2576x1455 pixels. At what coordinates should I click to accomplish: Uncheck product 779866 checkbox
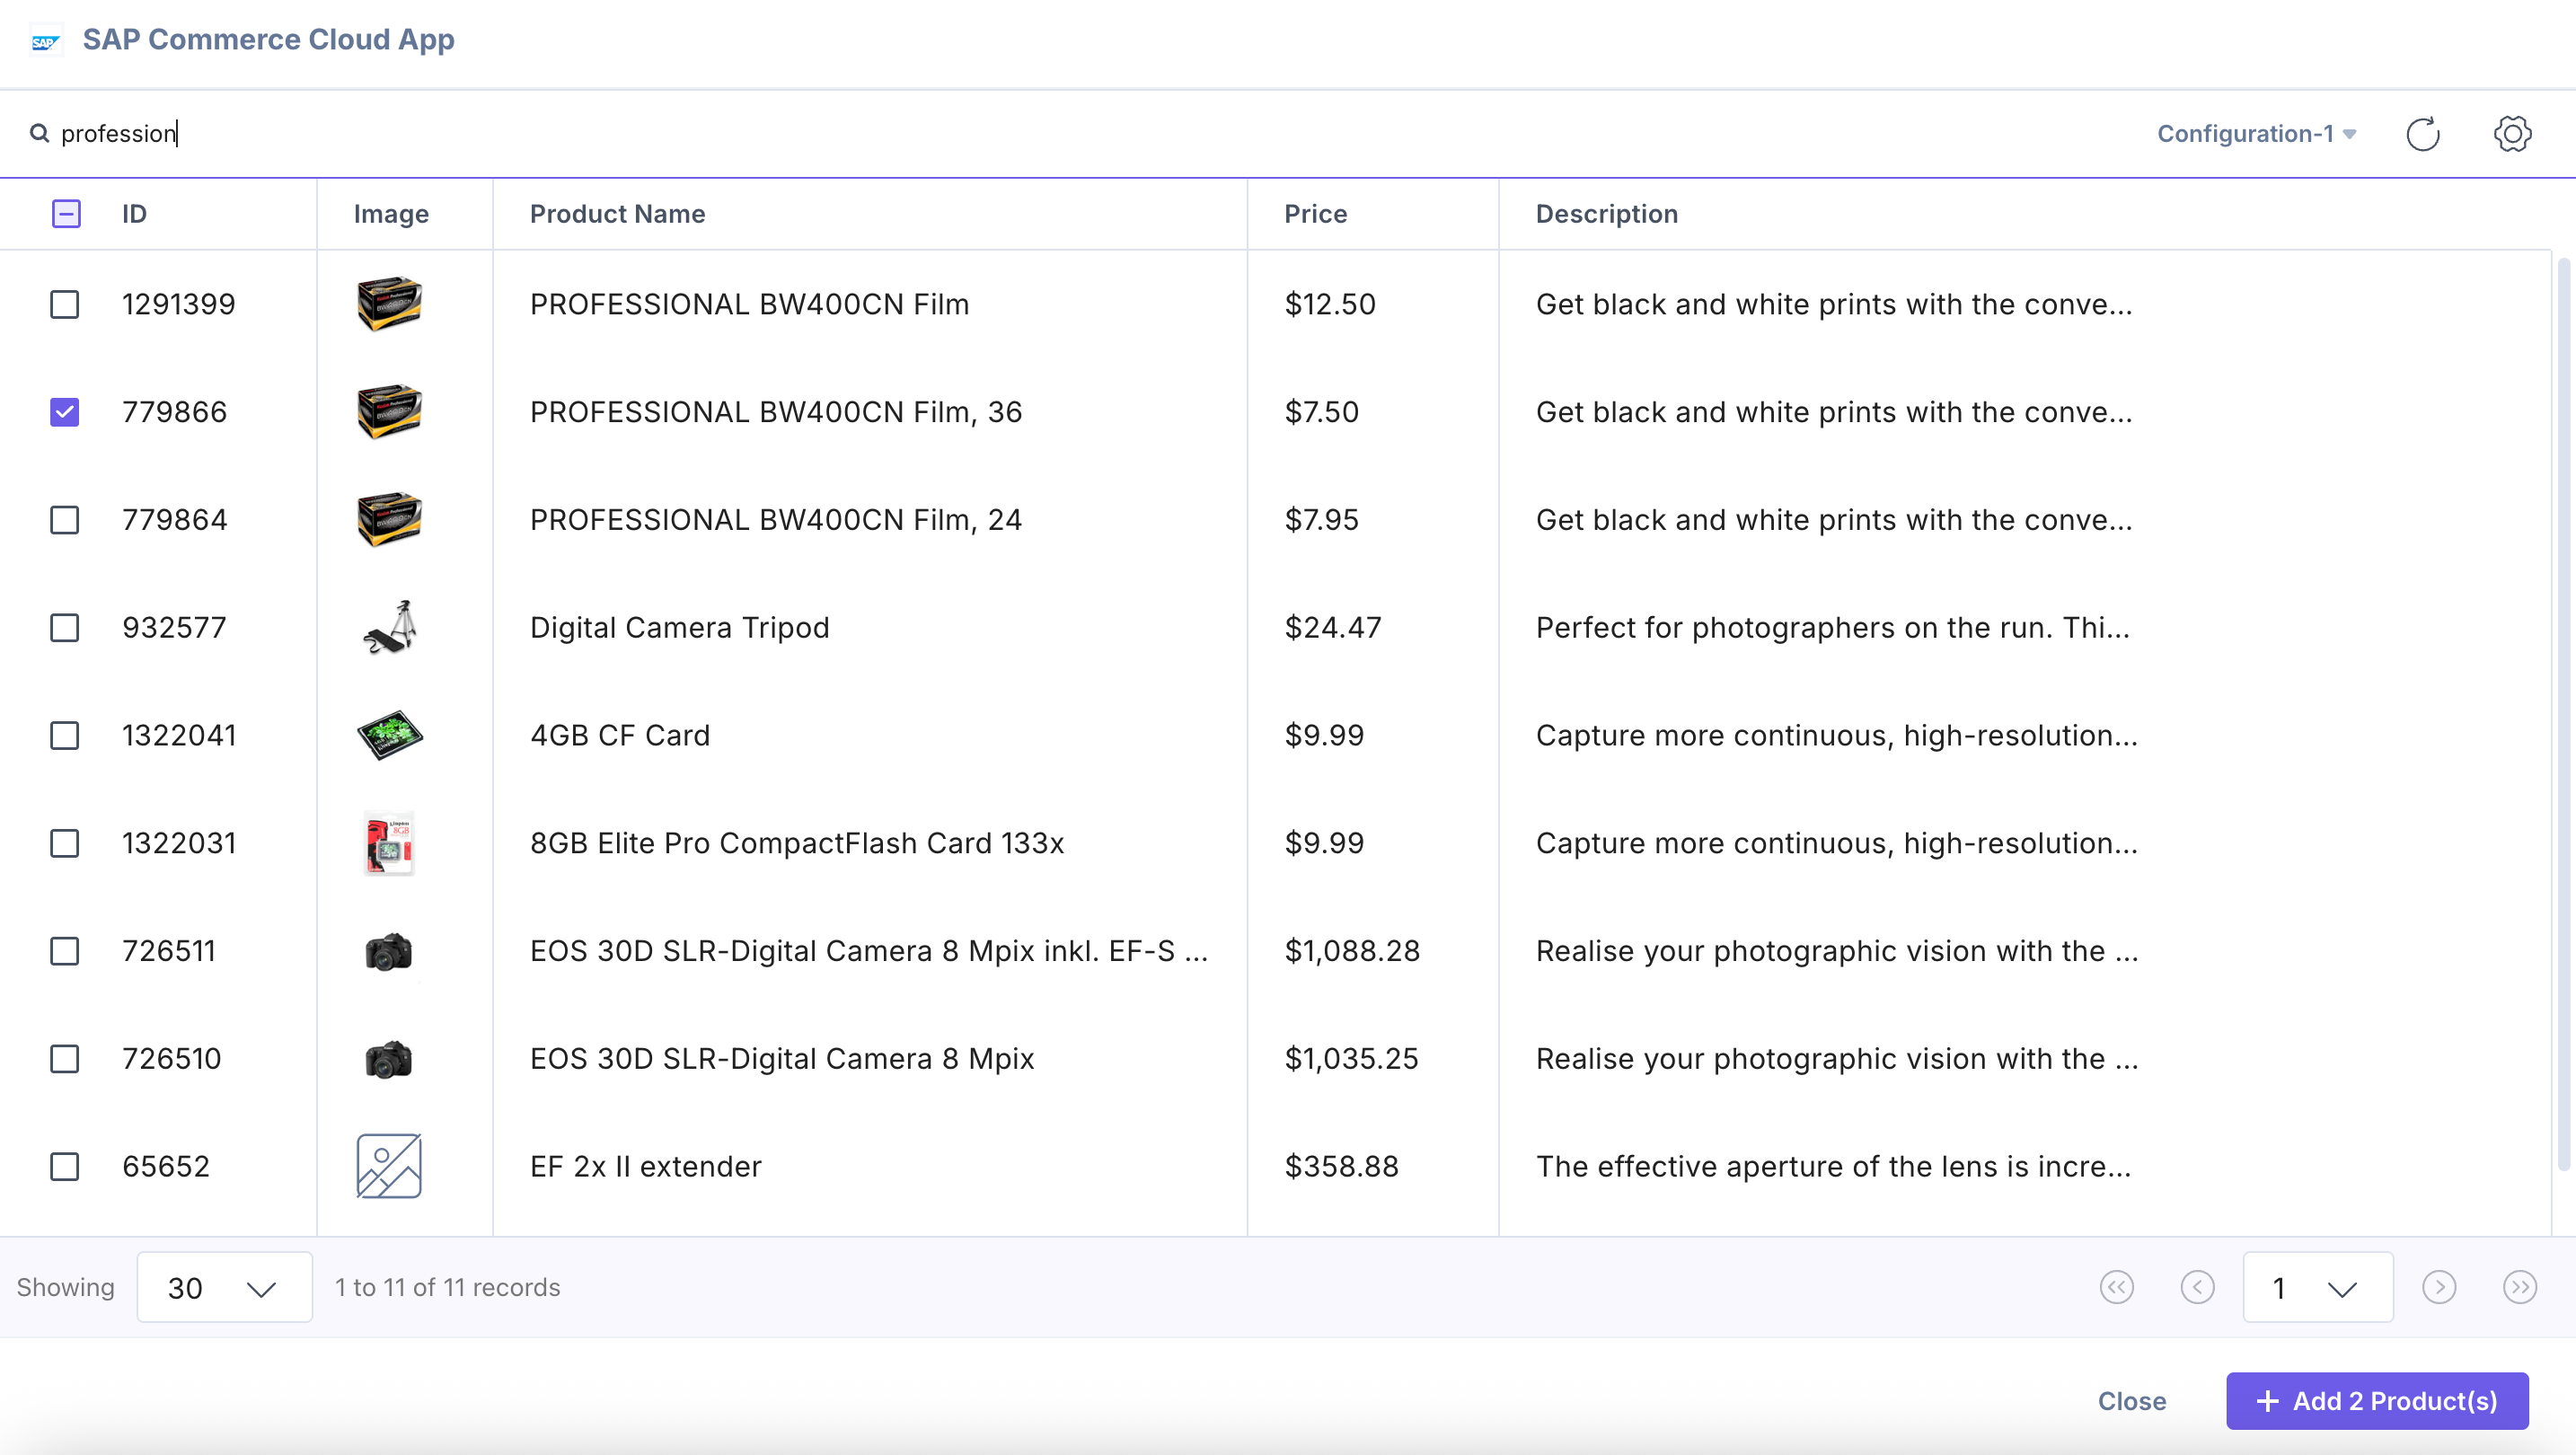[65, 412]
